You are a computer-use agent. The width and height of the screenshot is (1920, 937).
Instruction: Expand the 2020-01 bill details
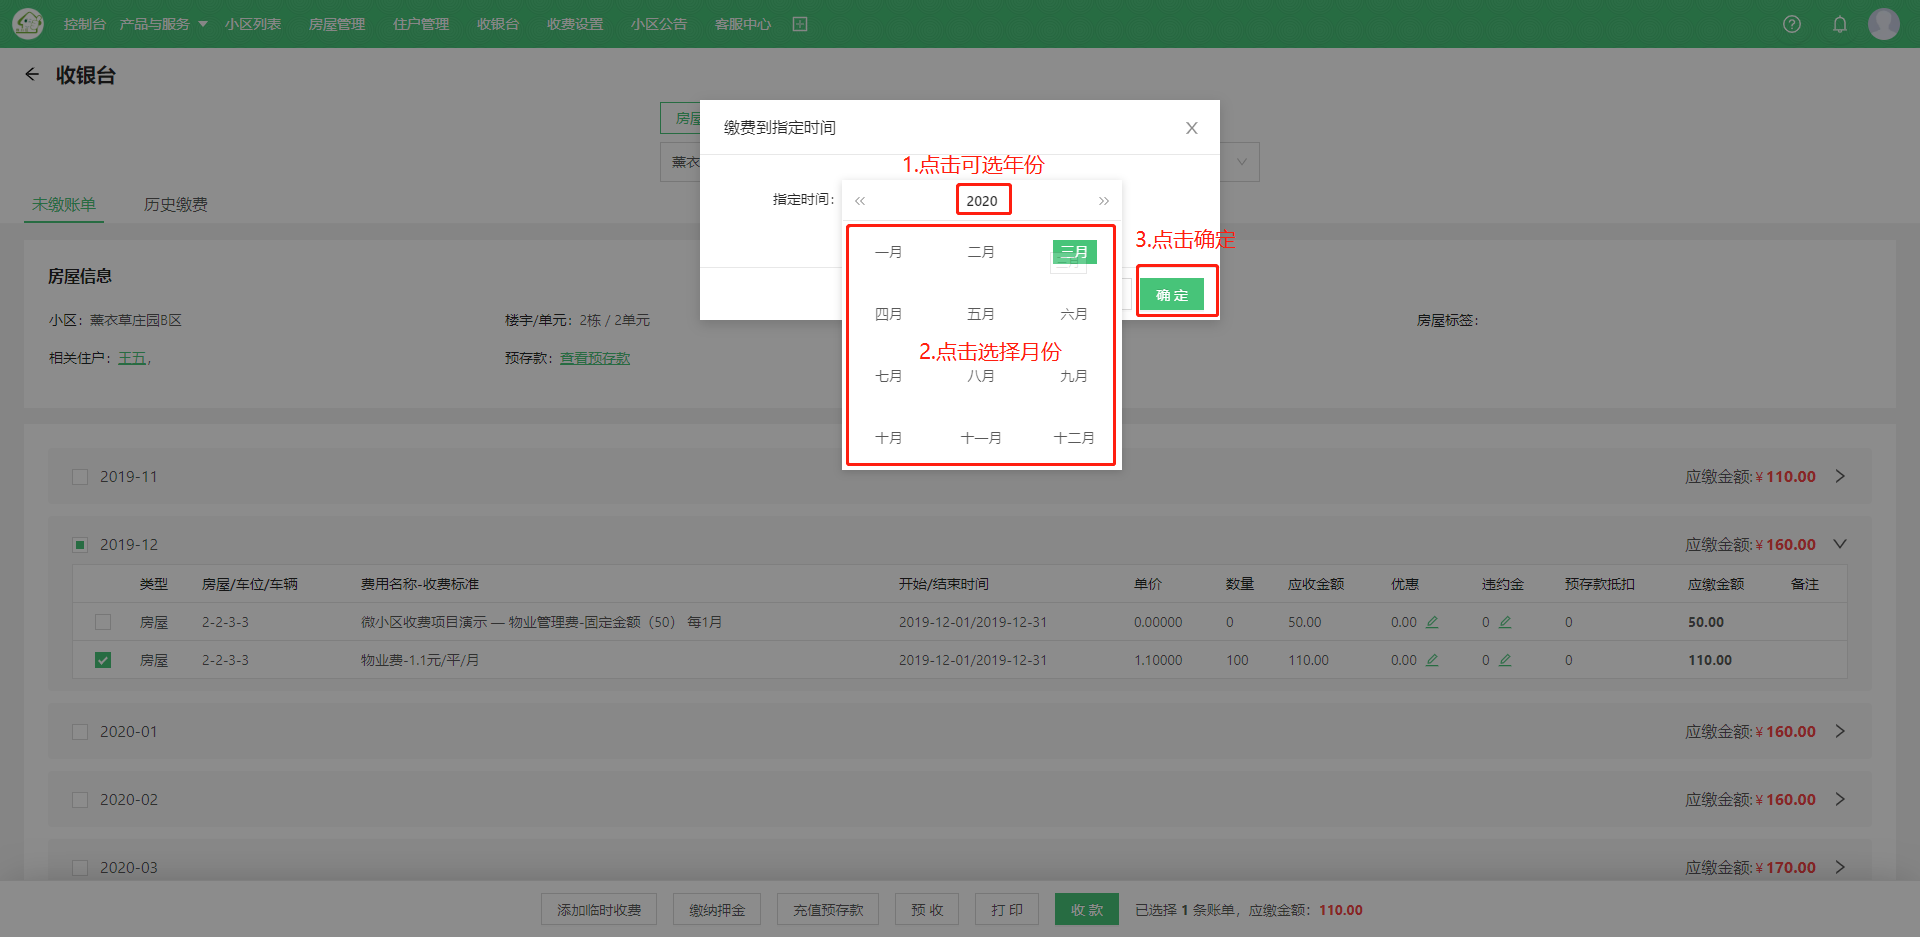(x=1840, y=731)
